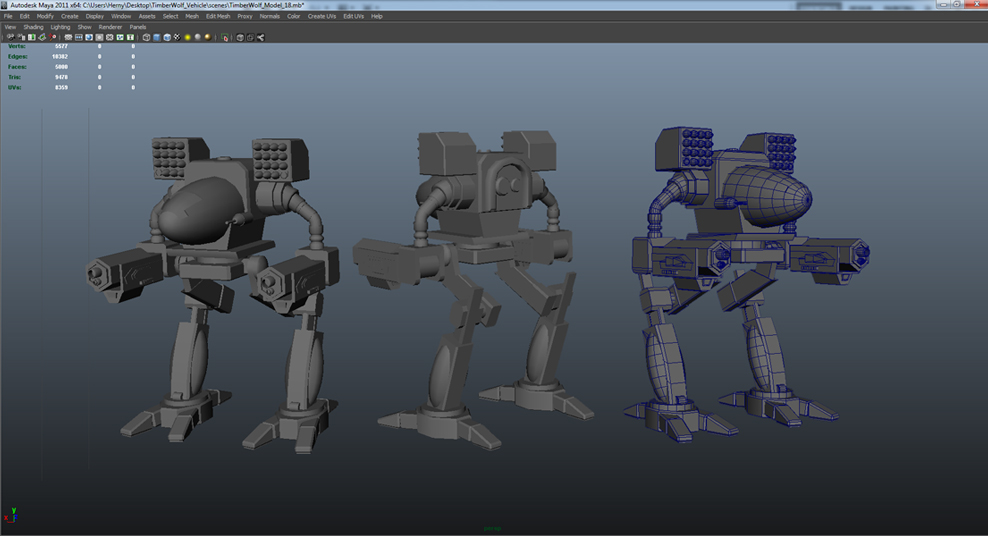Expand the viewport Shading menu
The width and height of the screenshot is (988, 536).
(33, 27)
